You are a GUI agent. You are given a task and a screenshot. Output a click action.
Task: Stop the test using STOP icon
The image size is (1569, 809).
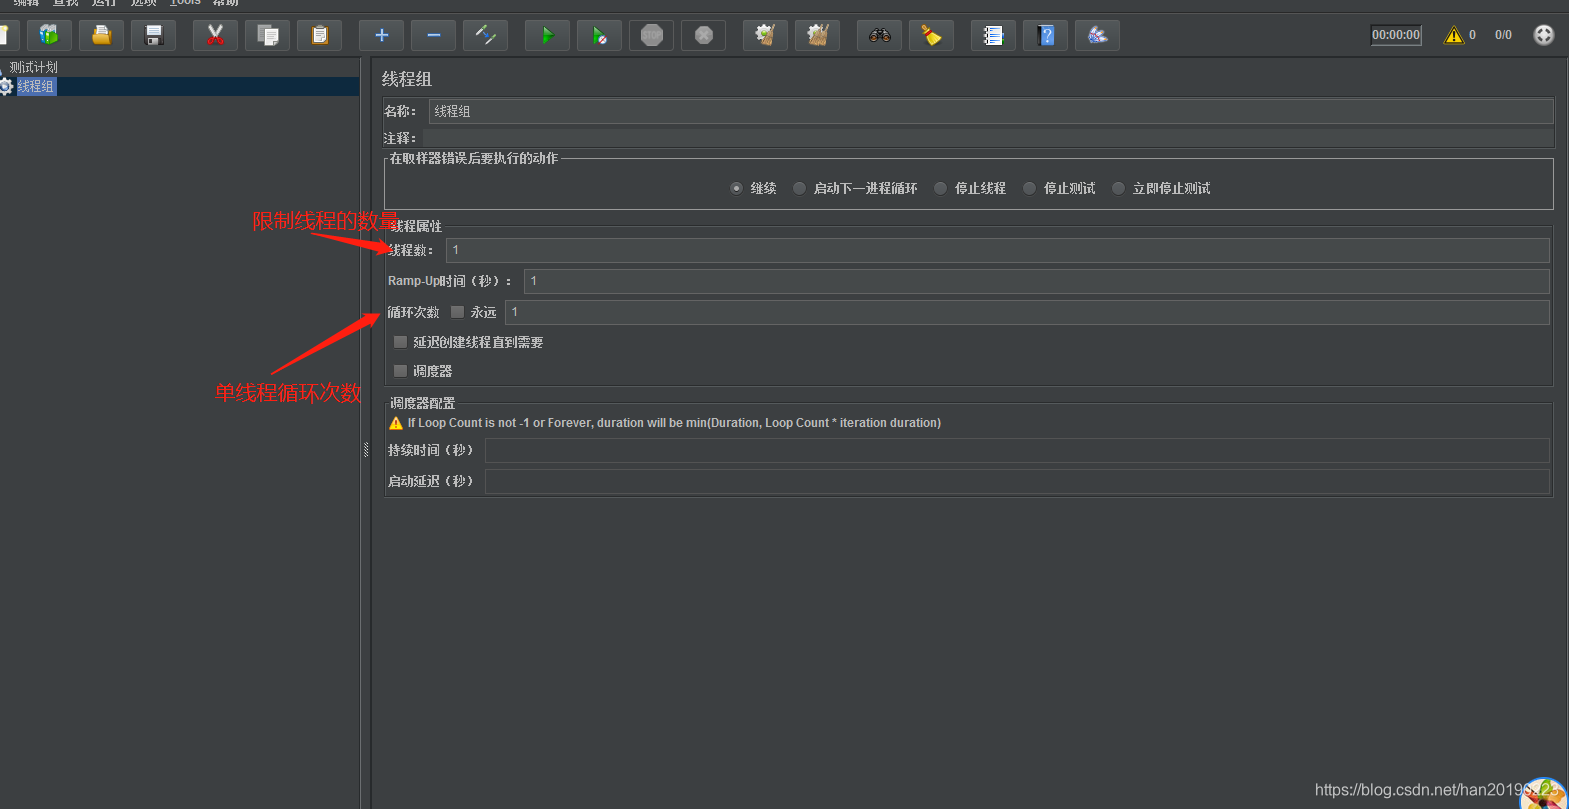(651, 35)
